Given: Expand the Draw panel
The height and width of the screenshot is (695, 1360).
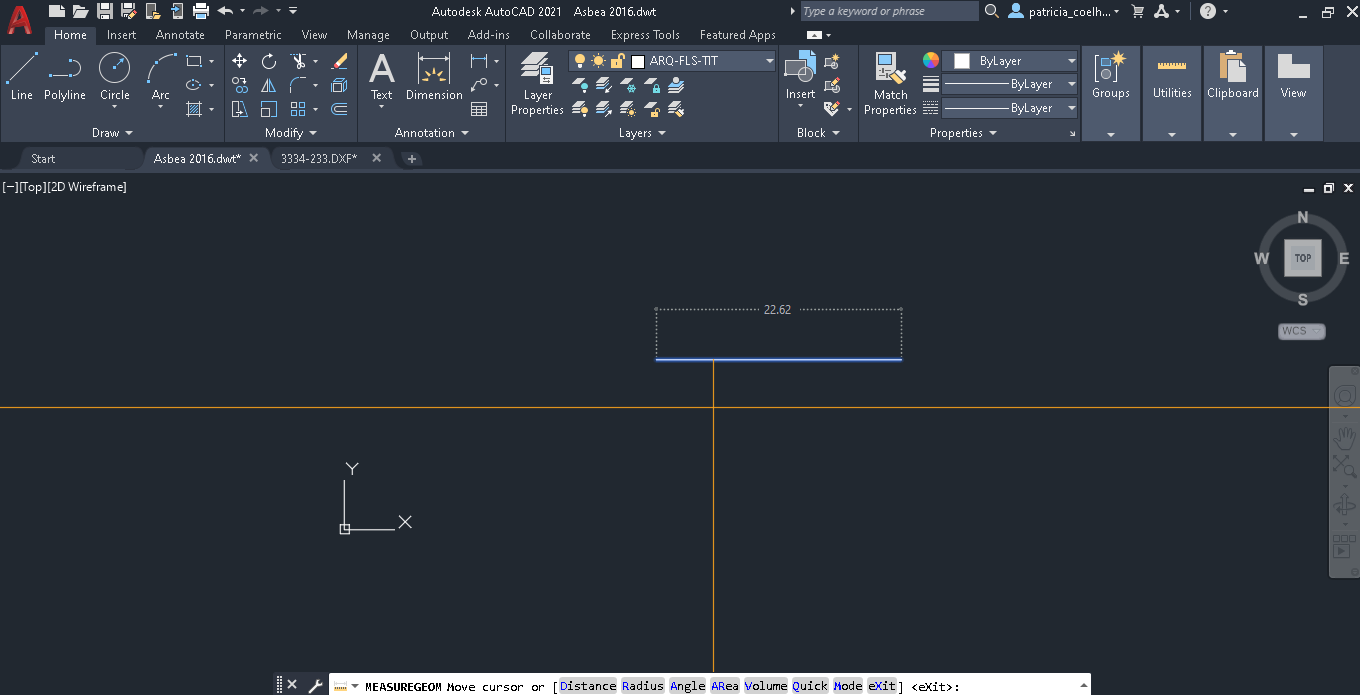Looking at the screenshot, I should [x=131, y=132].
